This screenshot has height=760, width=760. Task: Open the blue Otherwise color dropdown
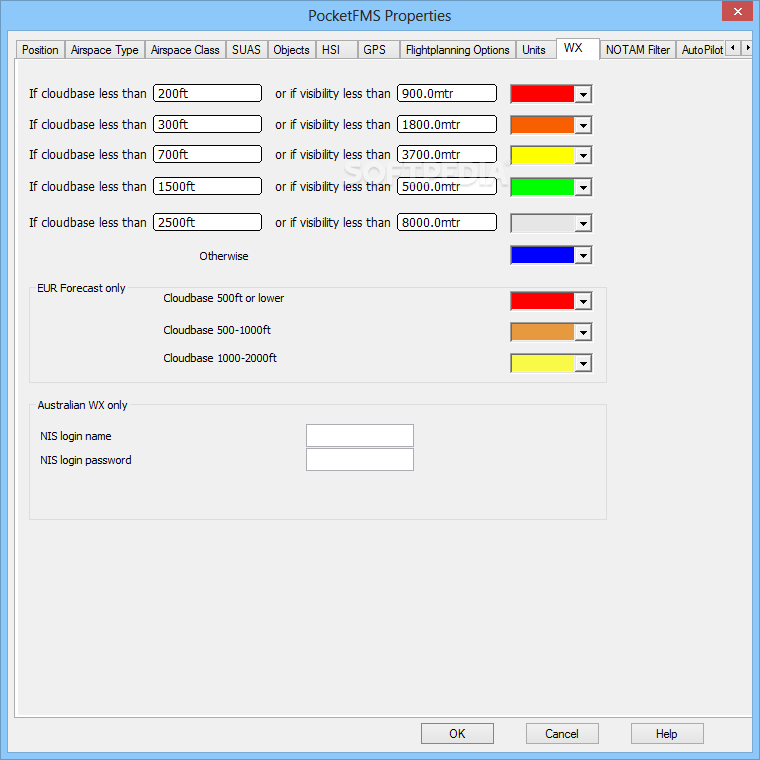pos(583,255)
